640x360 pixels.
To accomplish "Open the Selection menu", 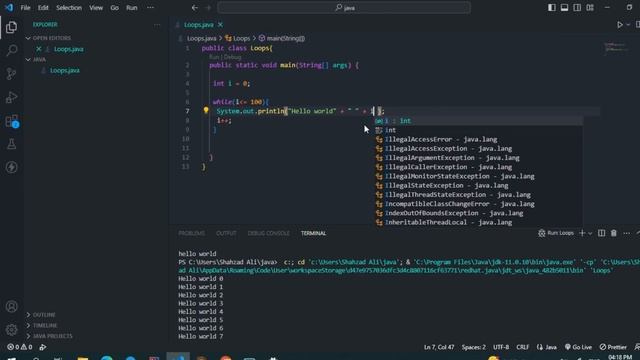I will [69, 7].
